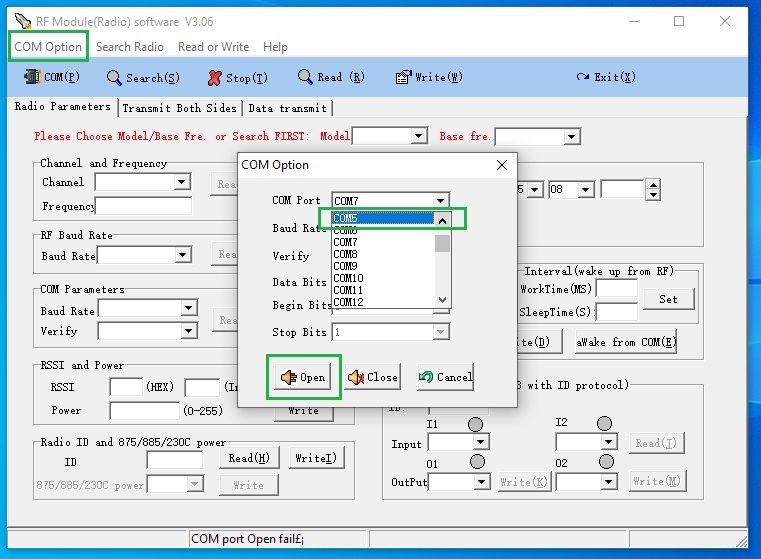This screenshot has width=761, height=559.
Task: Decrease the spinner value with down arrow
Action: click(654, 195)
